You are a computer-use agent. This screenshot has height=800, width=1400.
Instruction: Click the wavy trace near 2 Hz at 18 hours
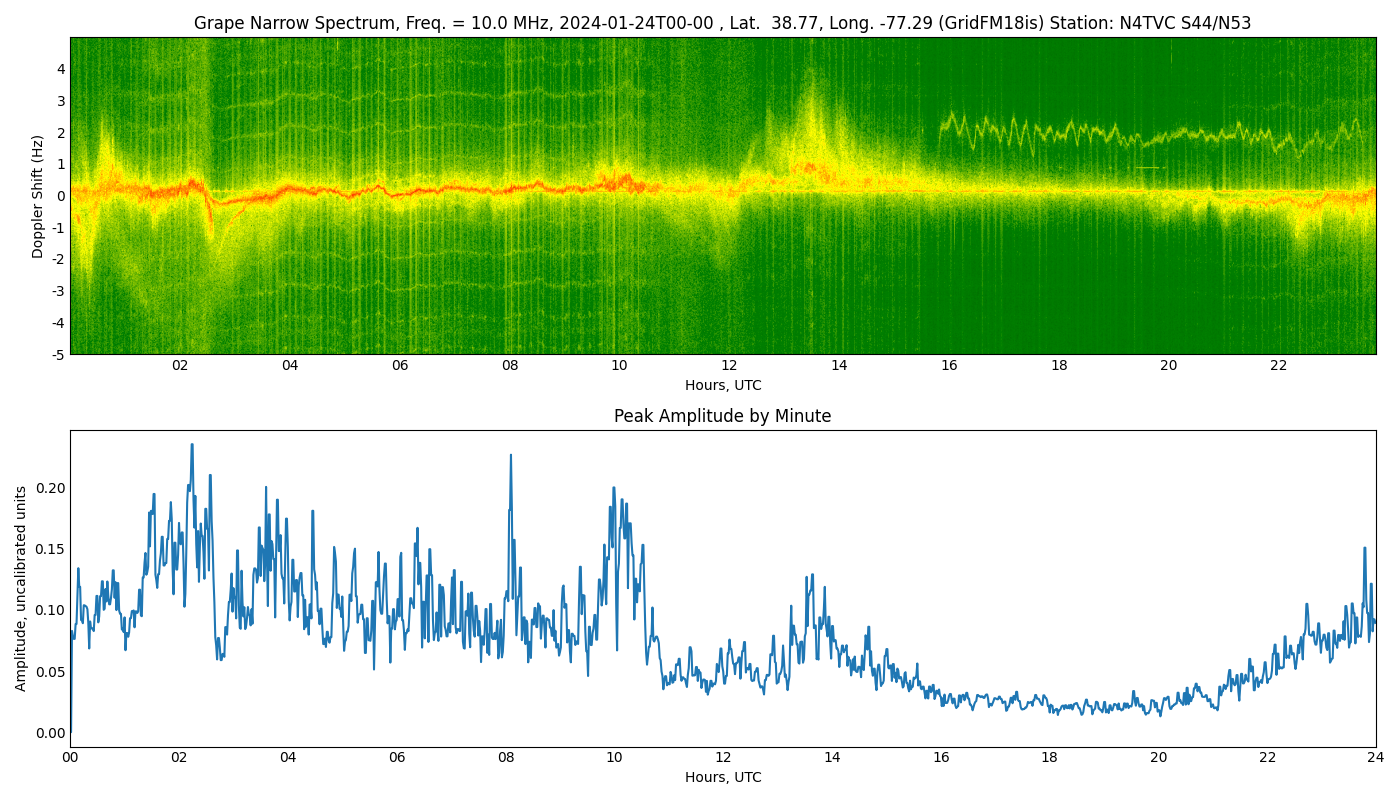1059,133
